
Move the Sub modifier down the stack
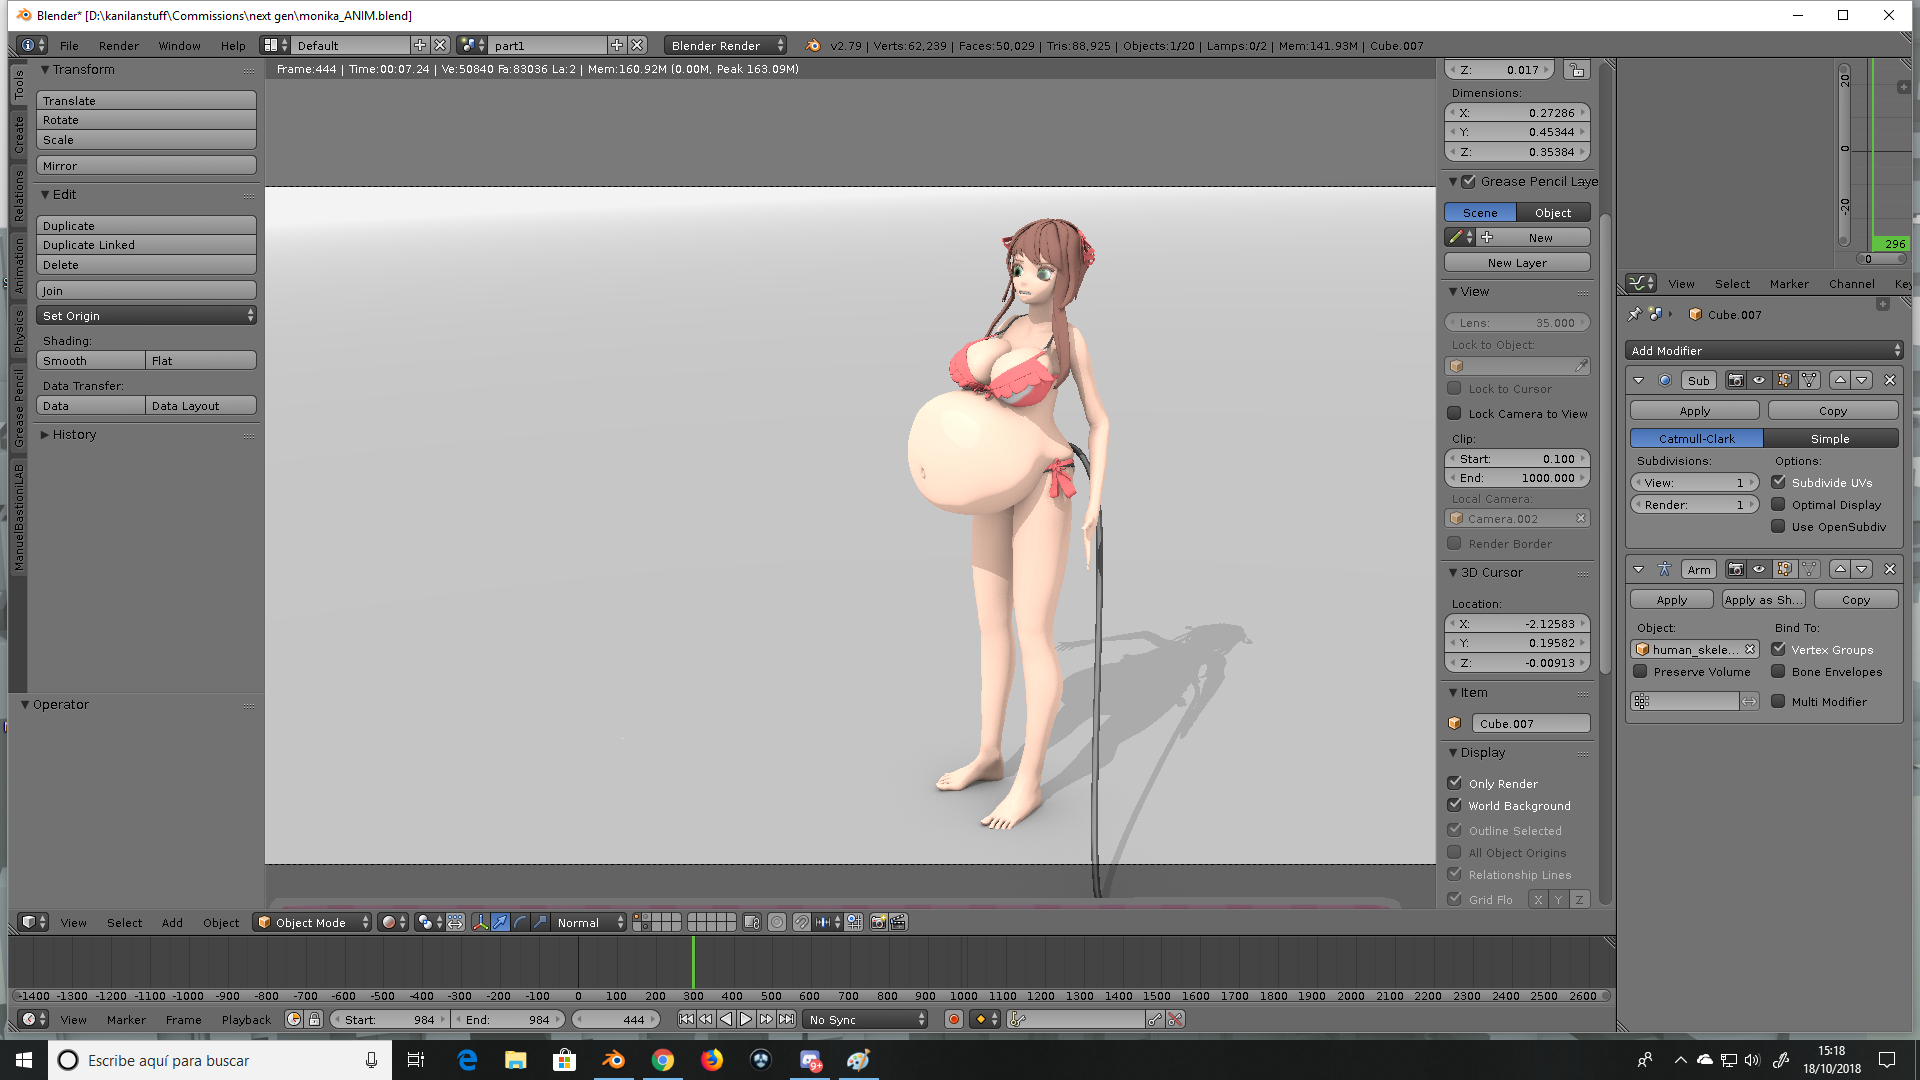click(x=1862, y=380)
